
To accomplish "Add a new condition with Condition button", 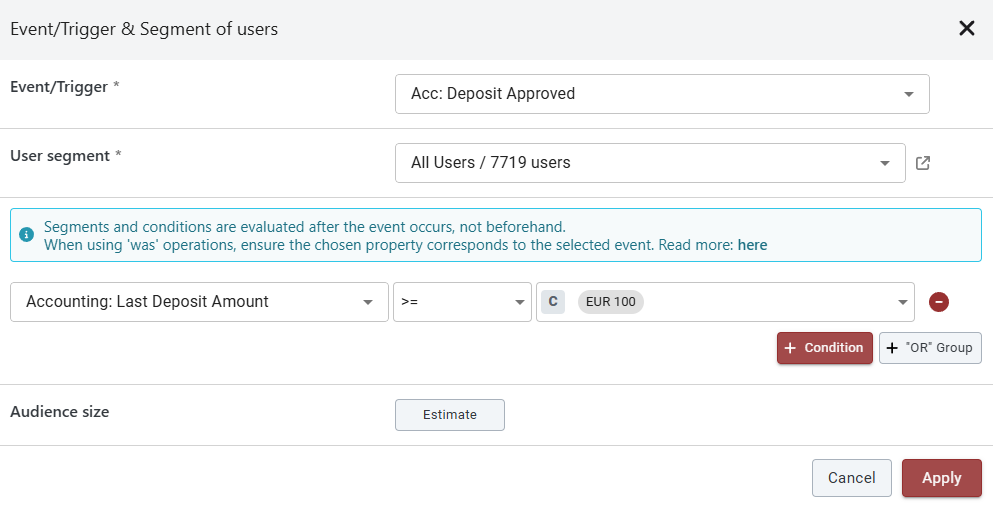I will pyautogui.click(x=824, y=348).
